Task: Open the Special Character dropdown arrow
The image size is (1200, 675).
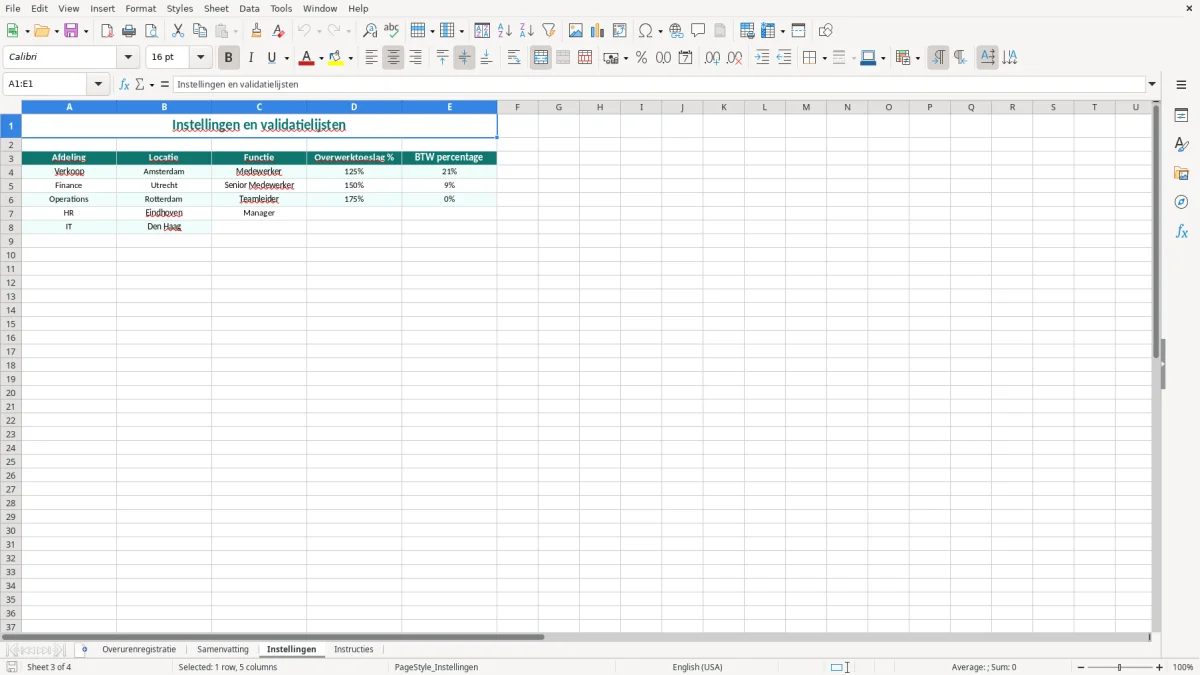Action: point(661,31)
